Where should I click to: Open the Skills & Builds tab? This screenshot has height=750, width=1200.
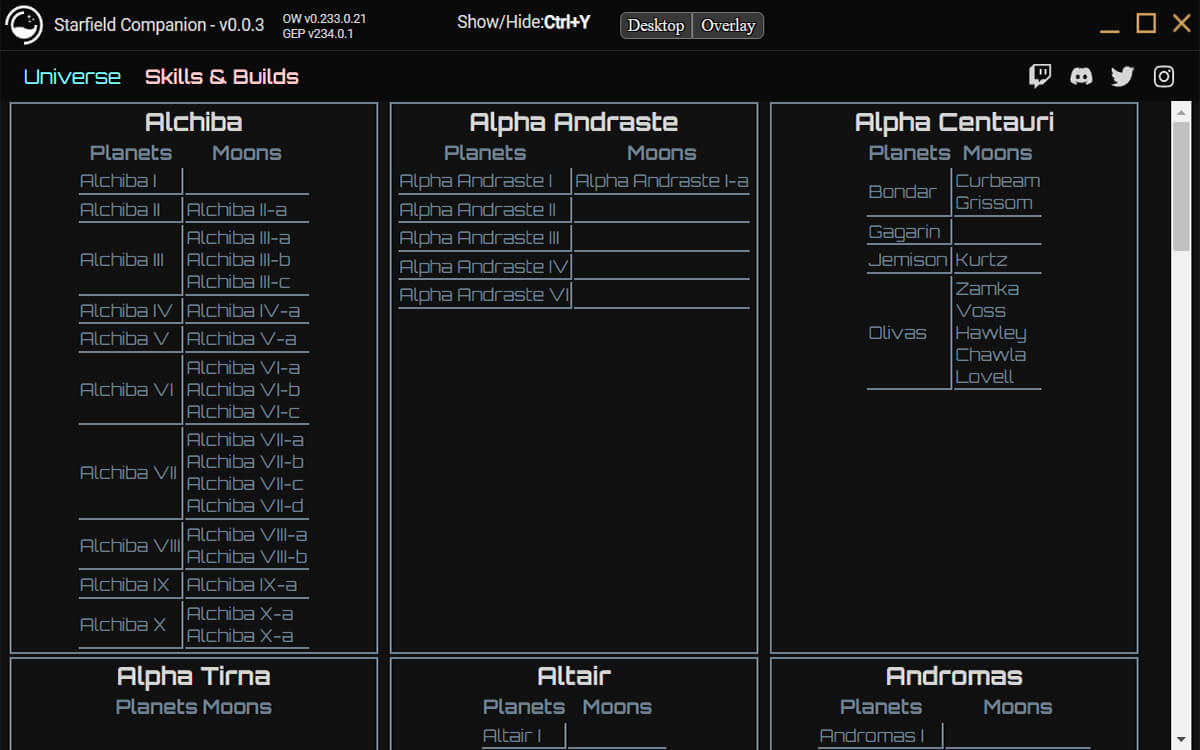[221, 75]
